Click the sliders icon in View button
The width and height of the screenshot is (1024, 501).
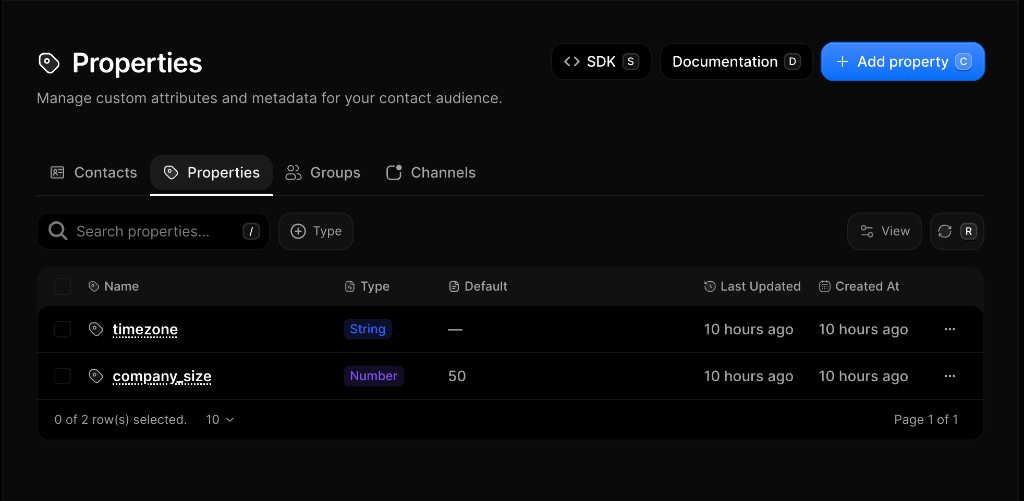pyautogui.click(x=867, y=231)
